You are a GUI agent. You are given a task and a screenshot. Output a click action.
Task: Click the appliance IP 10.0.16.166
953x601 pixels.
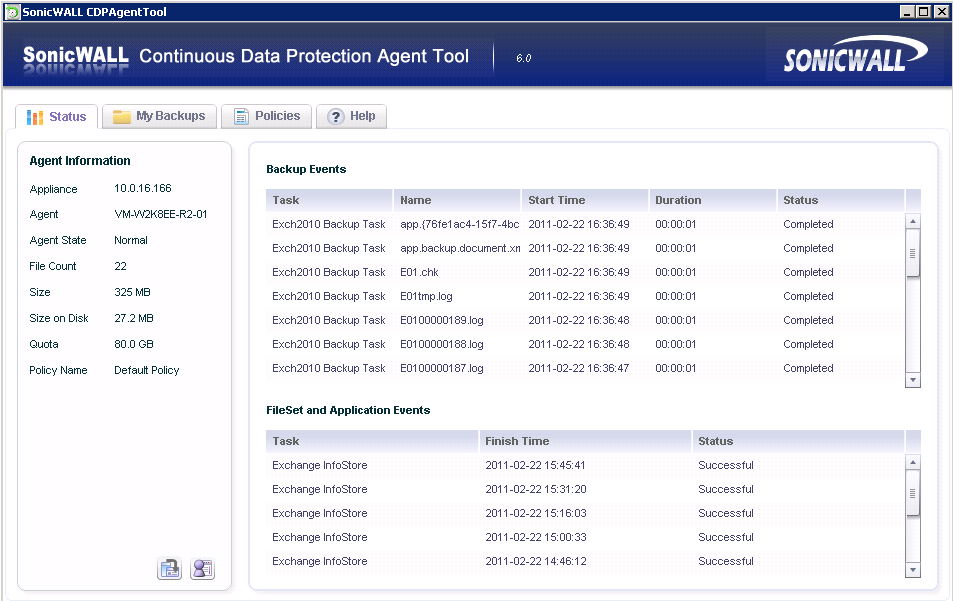(143, 188)
